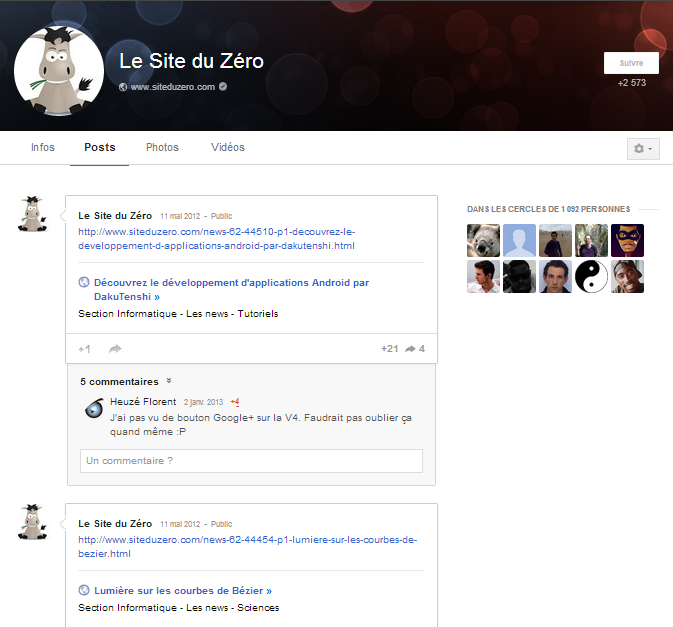Open Lumière sur les courbes de Bézier article
The height and width of the screenshot is (627, 673).
point(183,591)
